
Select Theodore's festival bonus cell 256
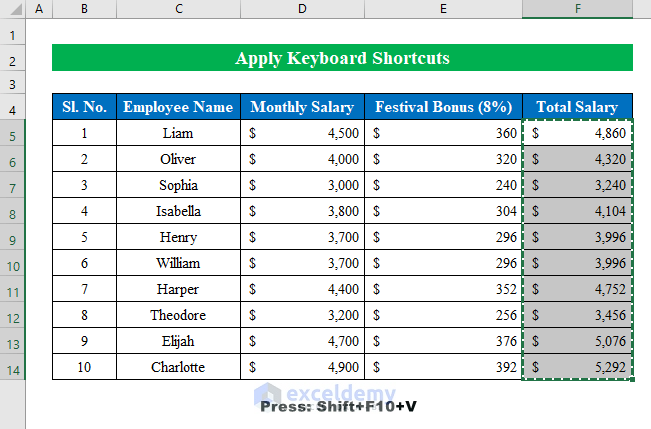[x=444, y=315]
